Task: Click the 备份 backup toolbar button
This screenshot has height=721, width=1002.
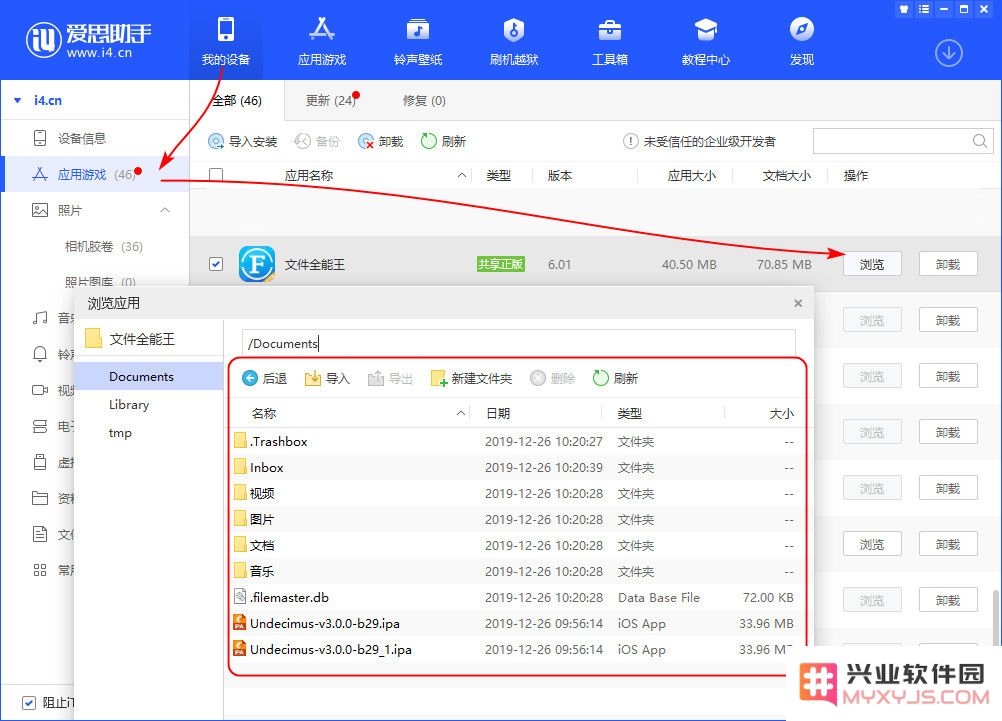Action: (317, 141)
